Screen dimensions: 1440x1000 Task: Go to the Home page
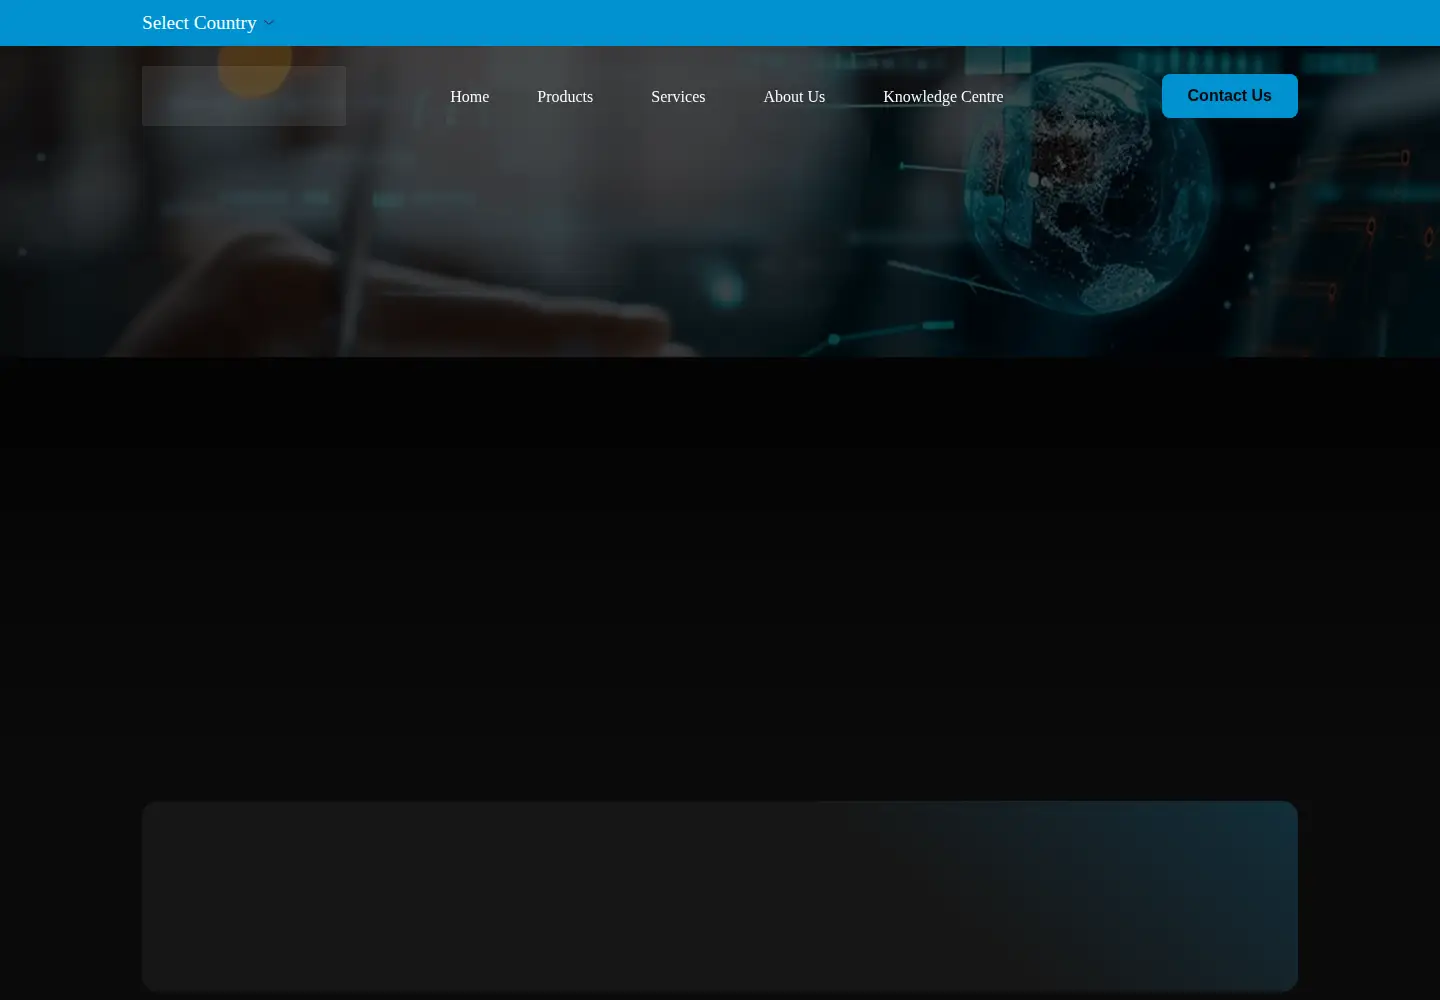click(469, 96)
